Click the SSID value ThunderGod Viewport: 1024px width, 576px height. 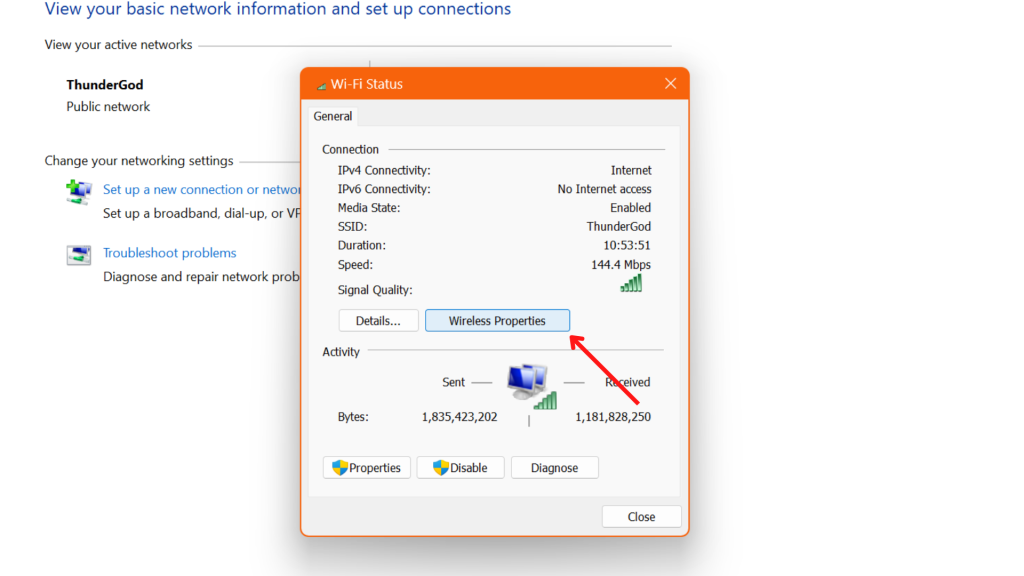(618, 227)
